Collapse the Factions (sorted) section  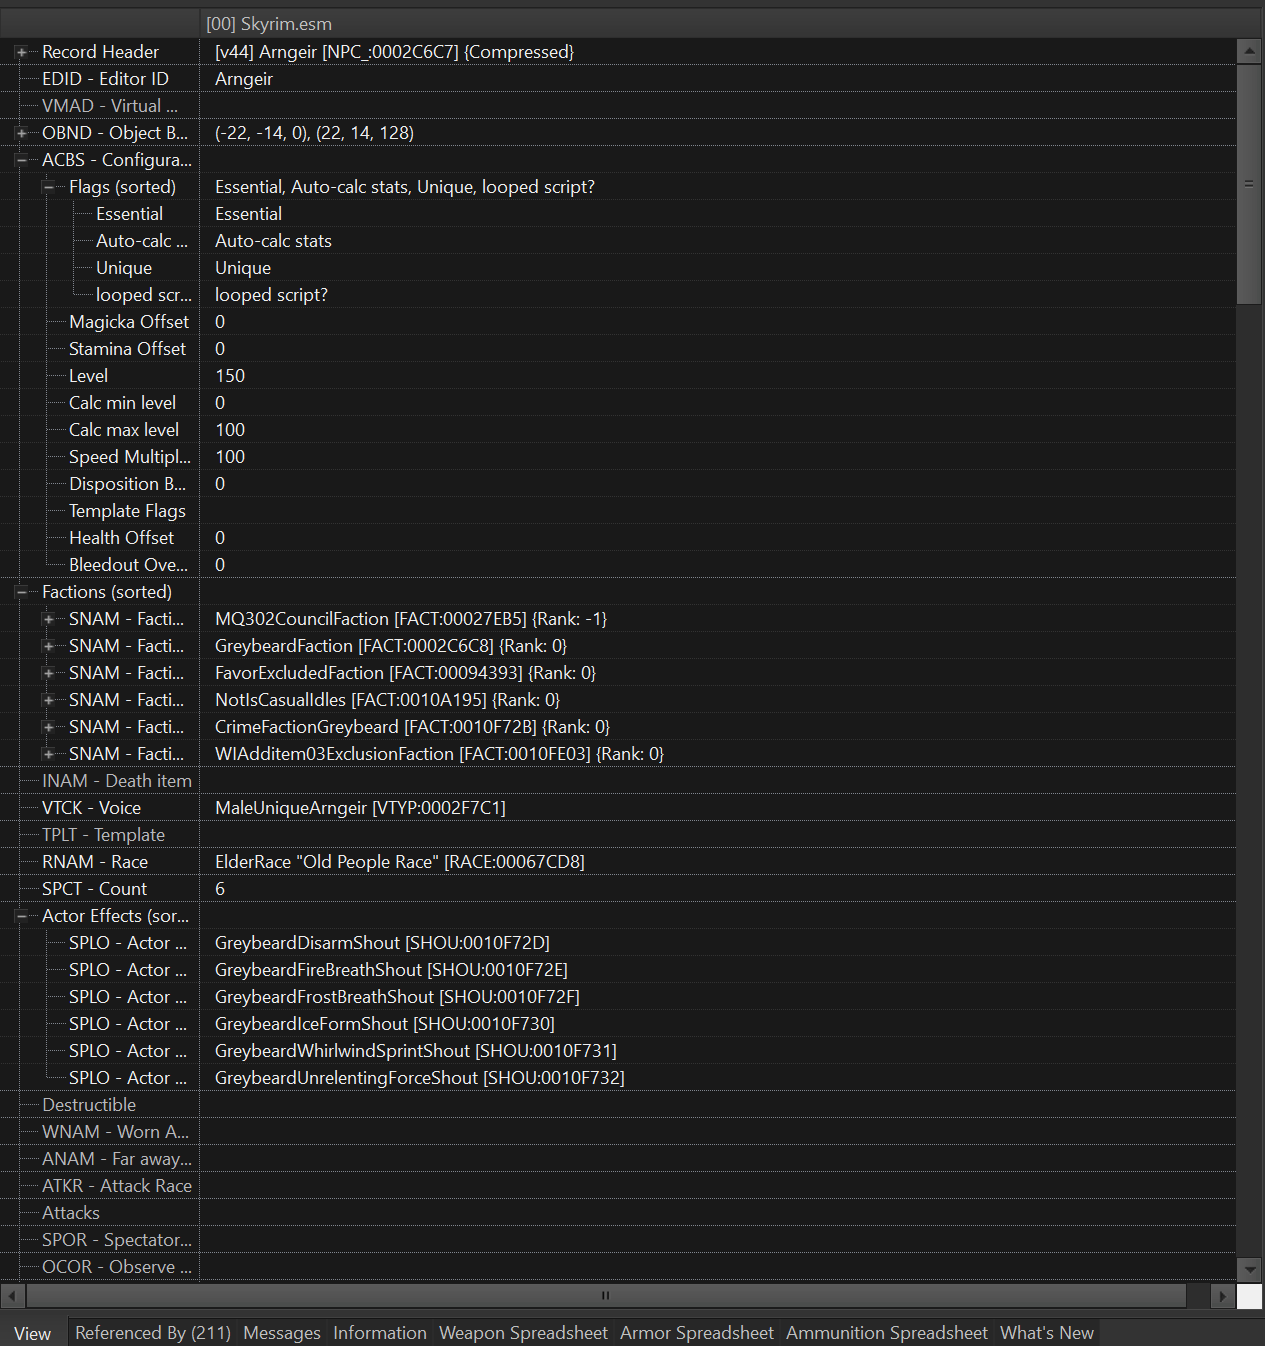click(21, 592)
